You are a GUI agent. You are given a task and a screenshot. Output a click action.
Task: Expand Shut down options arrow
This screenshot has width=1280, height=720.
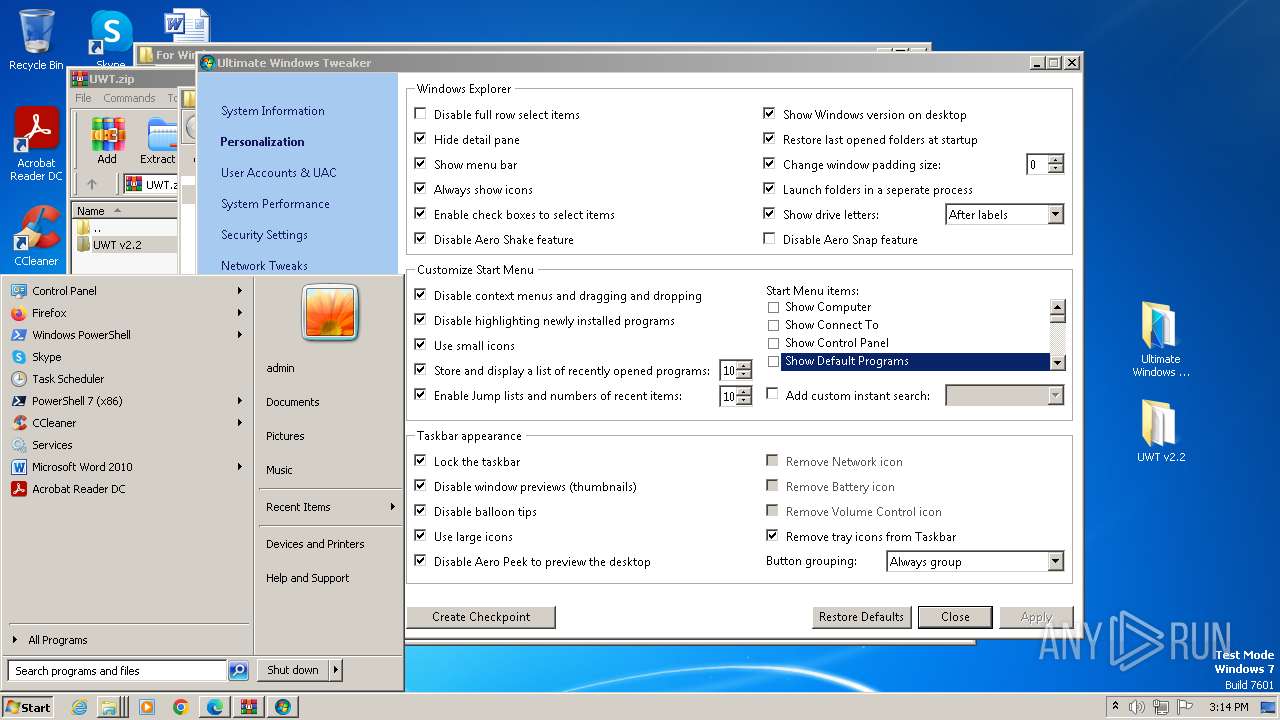pos(335,670)
